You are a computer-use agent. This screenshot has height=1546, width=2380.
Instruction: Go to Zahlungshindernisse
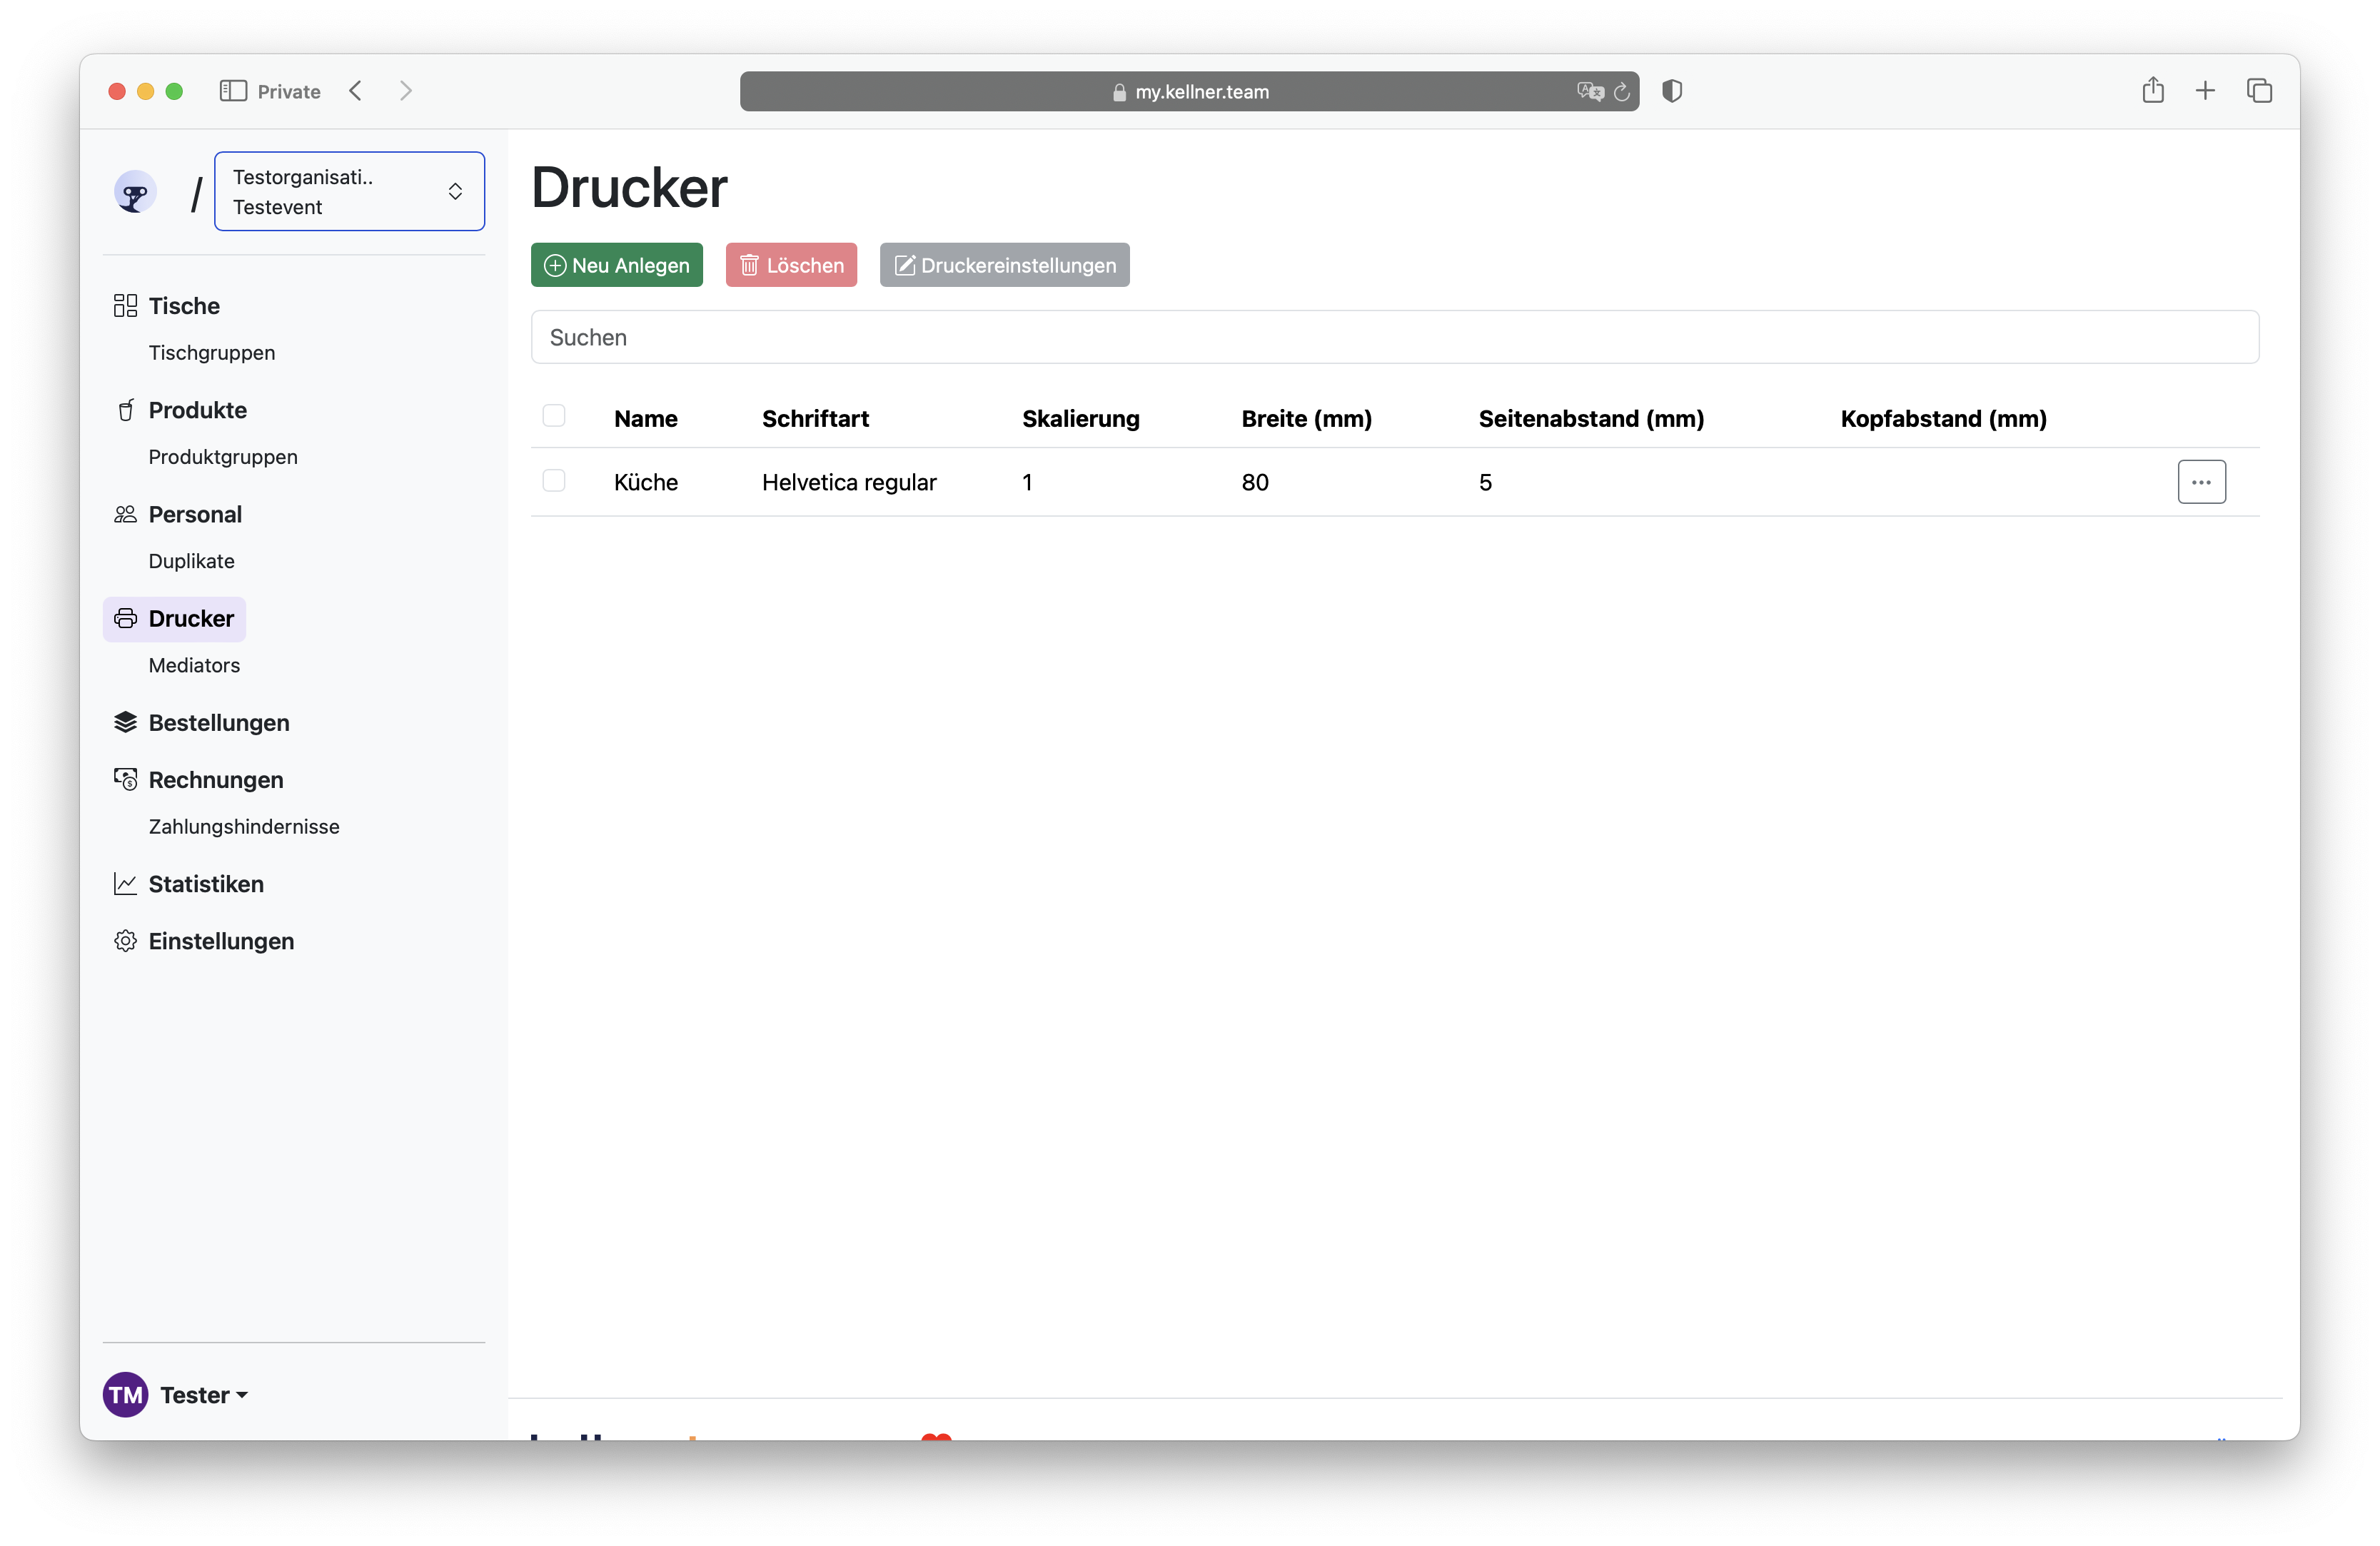(x=244, y=827)
